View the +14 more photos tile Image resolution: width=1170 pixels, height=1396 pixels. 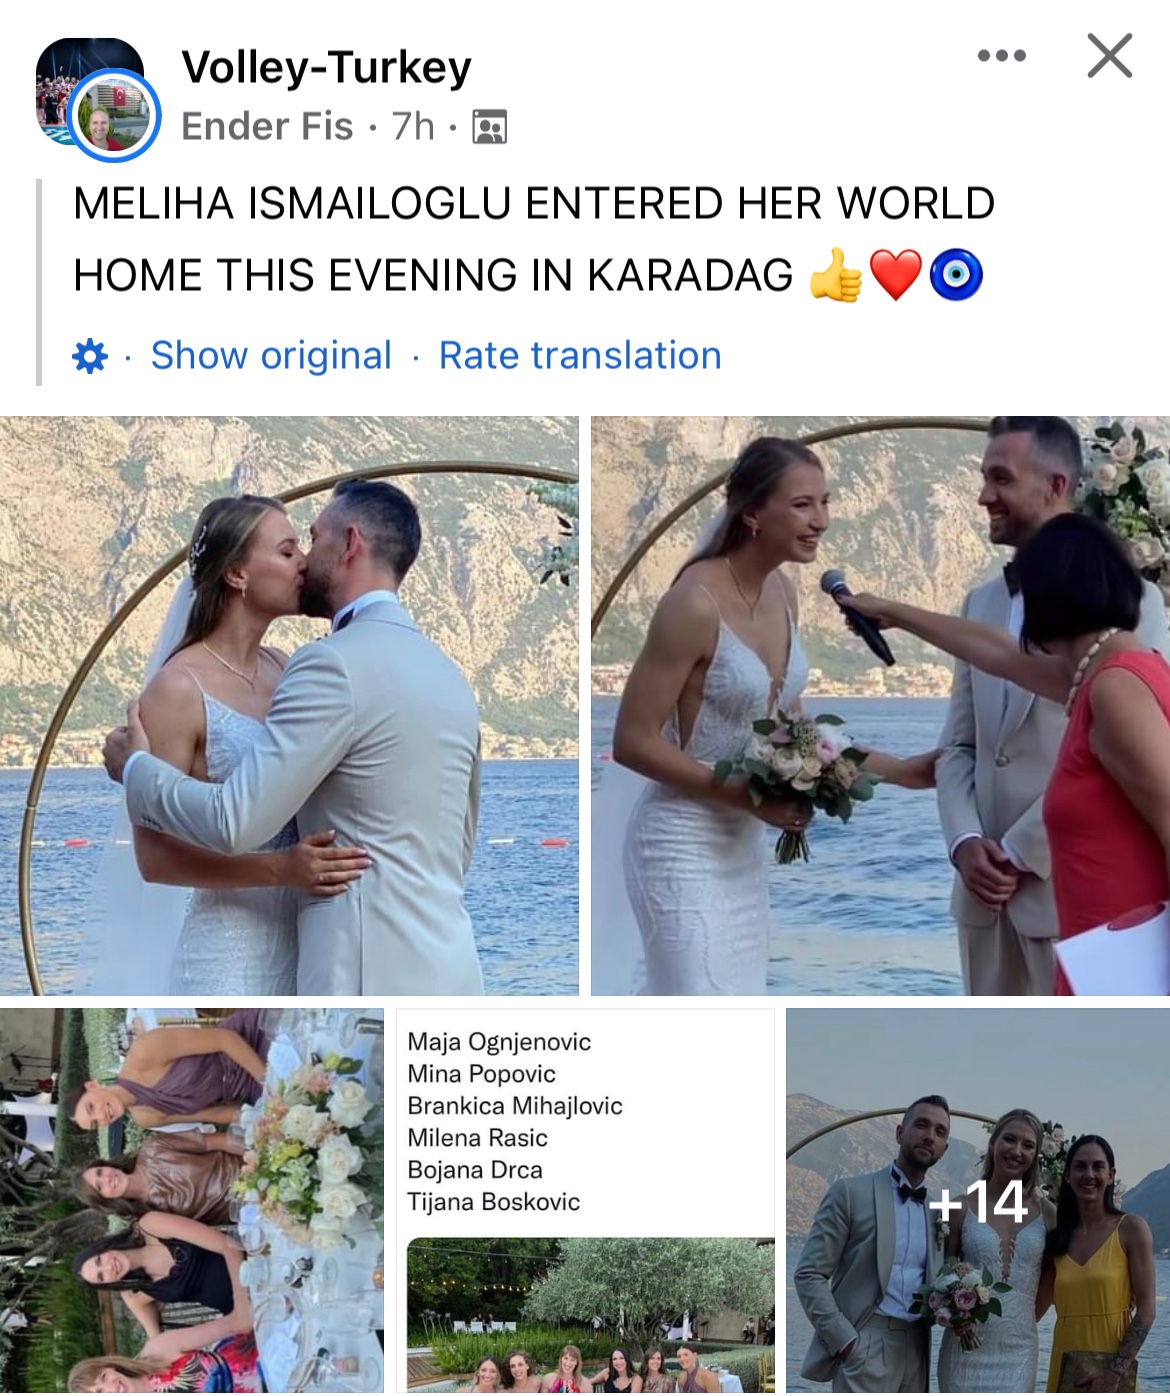click(x=978, y=1201)
